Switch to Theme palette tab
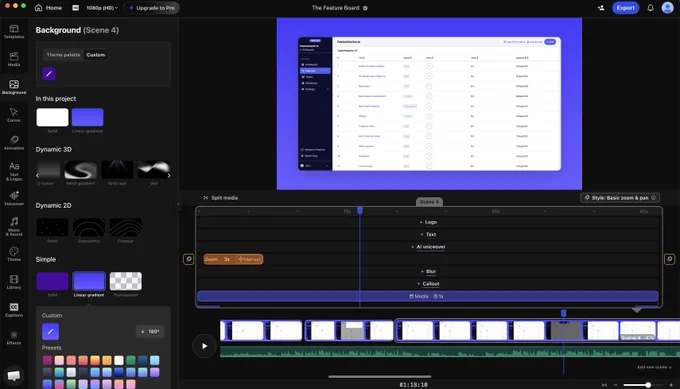680x389 pixels. pyautogui.click(x=63, y=55)
